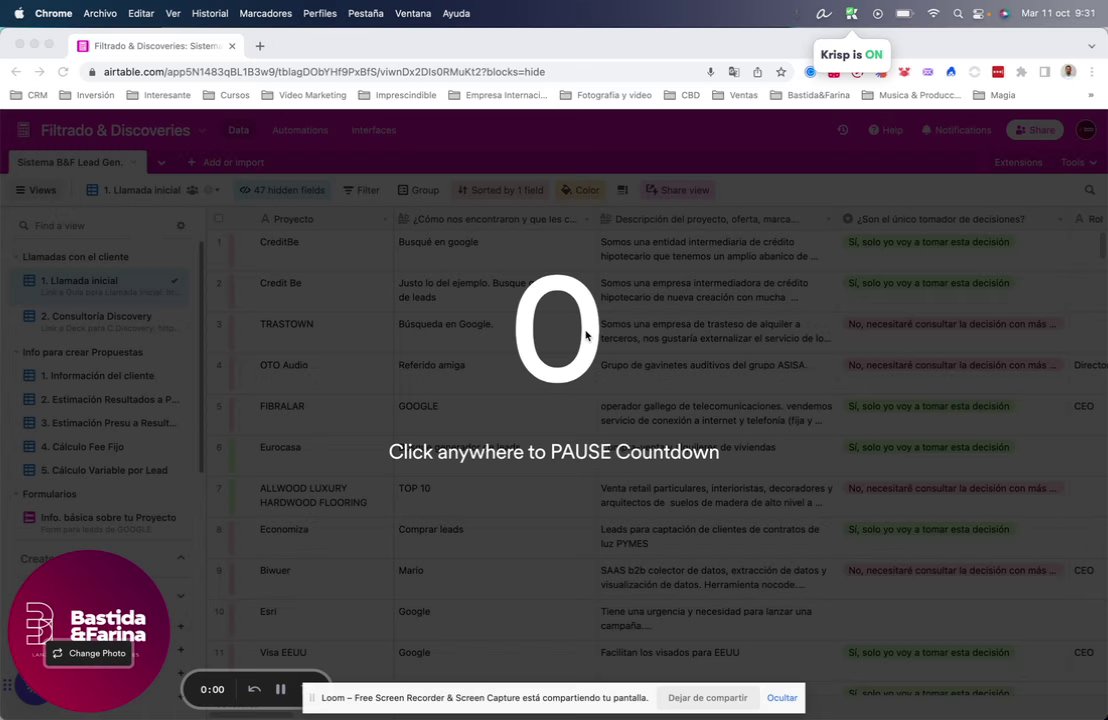Open the Filter options
Image resolution: width=1108 pixels, height=720 pixels.
point(361,190)
